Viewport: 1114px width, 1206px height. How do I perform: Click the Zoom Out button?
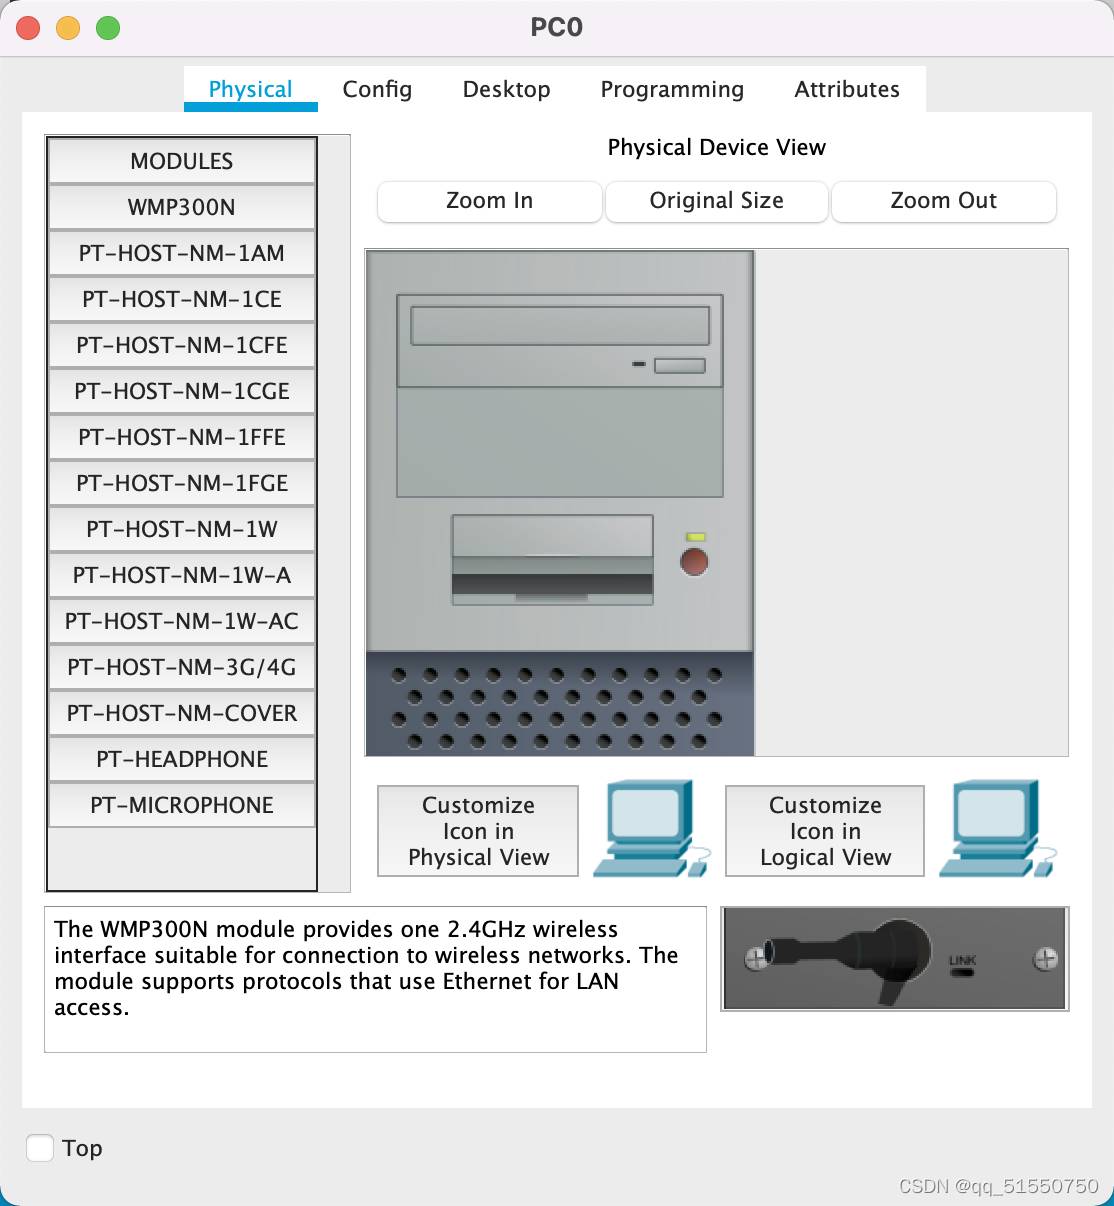tap(944, 201)
